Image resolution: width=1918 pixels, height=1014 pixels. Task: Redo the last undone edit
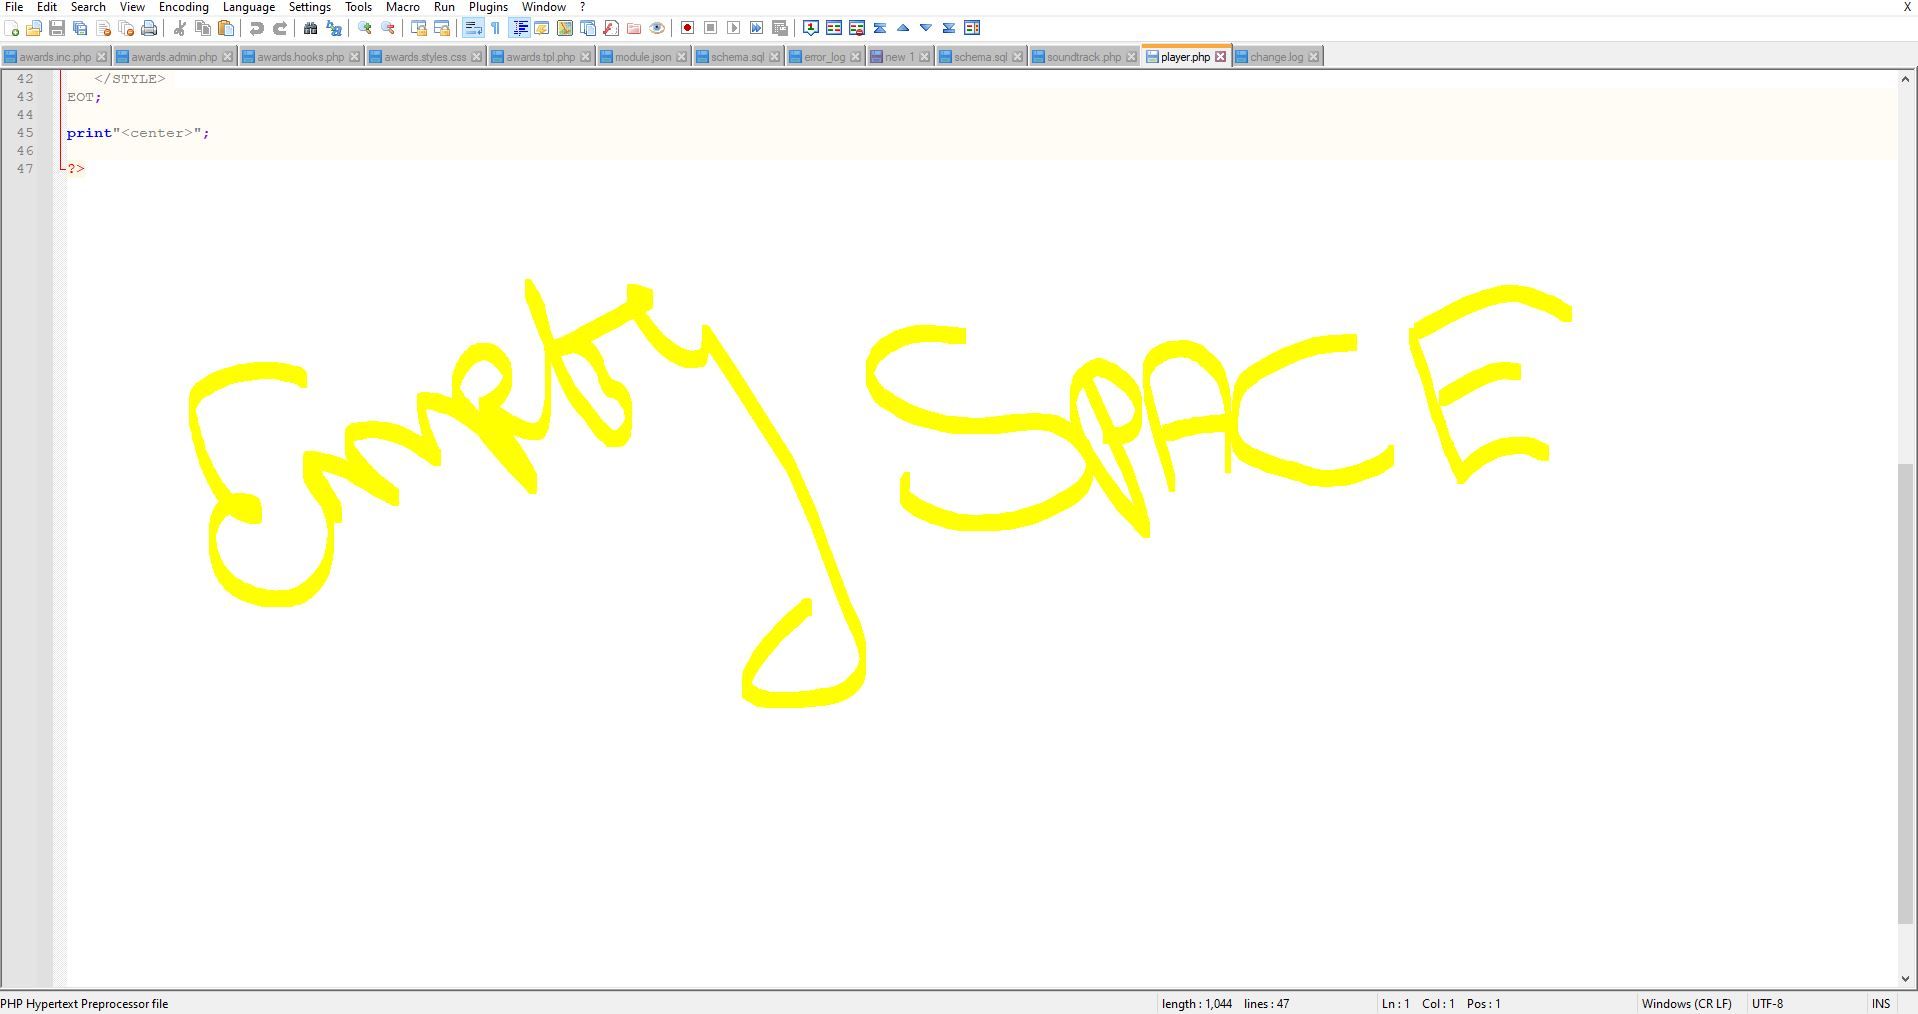tap(280, 28)
